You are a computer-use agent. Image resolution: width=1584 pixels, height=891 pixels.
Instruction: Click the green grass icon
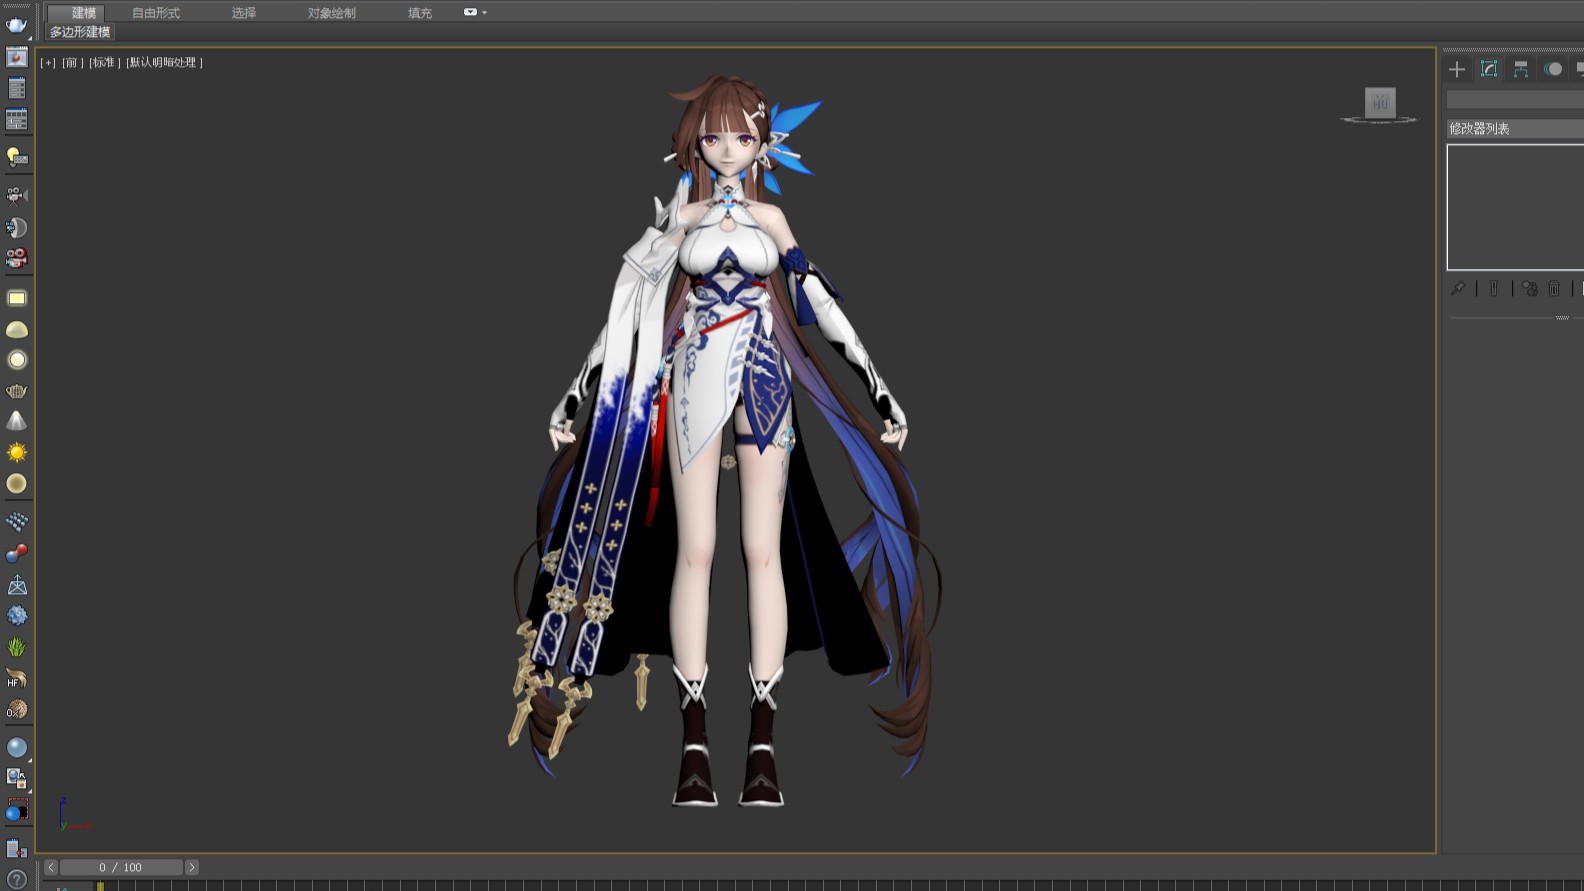(17, 647)
